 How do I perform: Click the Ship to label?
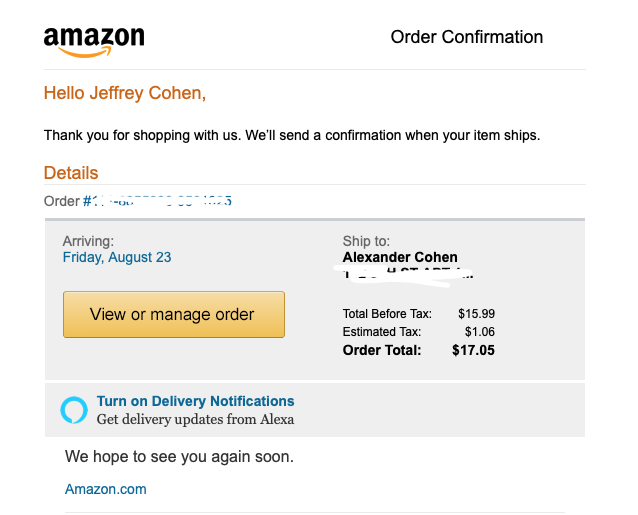(366, 241)
